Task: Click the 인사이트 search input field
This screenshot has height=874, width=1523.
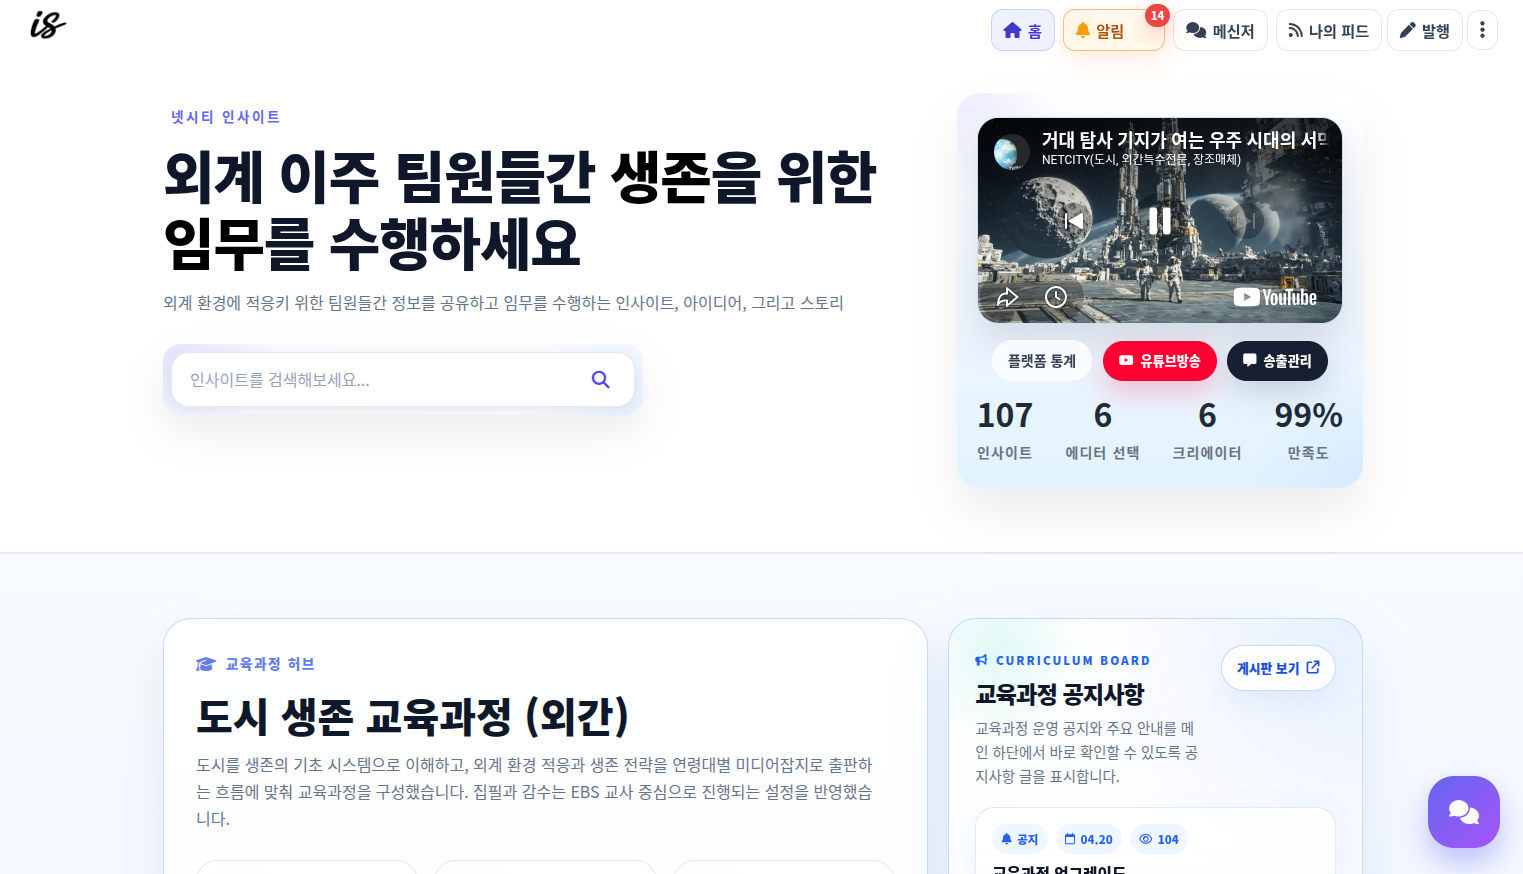Action: (380, 380)
